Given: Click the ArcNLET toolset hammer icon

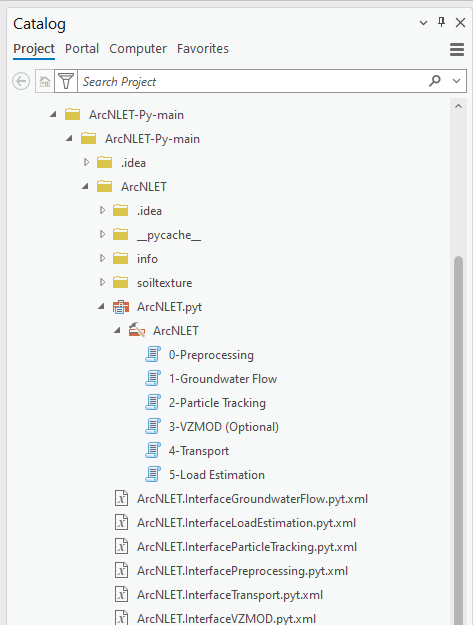Looking at the screenshot, I should pos(137,330).
